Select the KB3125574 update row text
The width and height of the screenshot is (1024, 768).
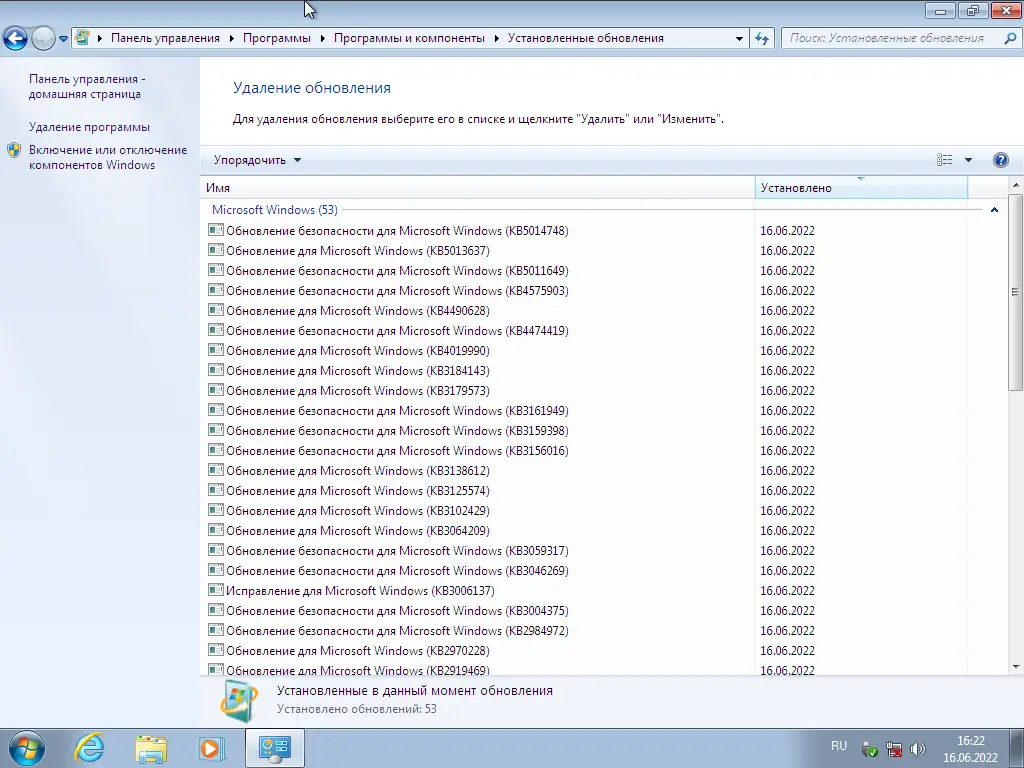pos(358,490)
